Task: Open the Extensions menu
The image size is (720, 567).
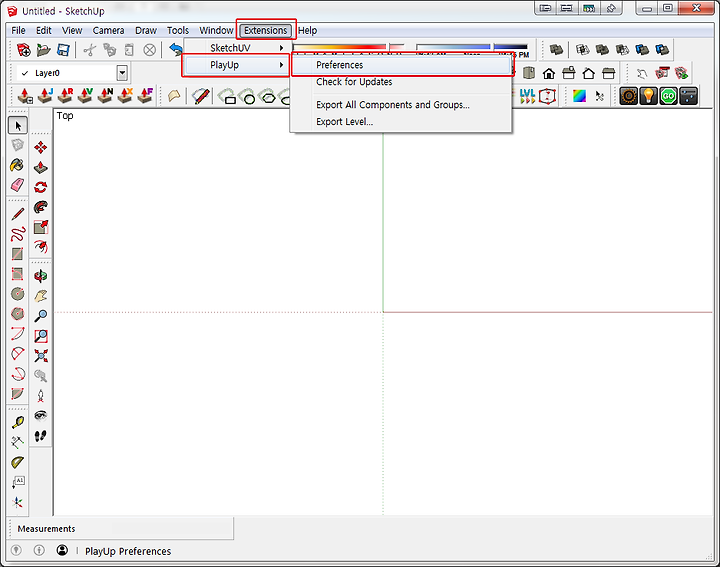Action: (266, 30)
